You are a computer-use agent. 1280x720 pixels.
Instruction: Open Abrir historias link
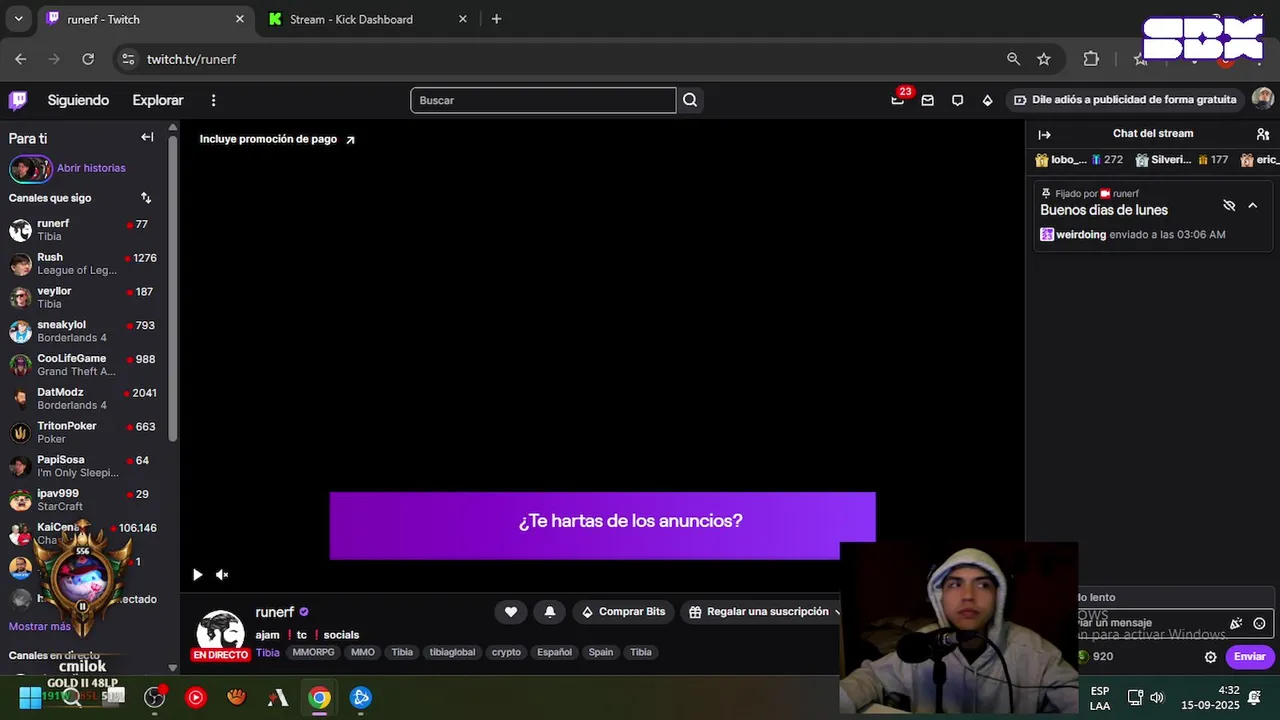coord(91,168)
